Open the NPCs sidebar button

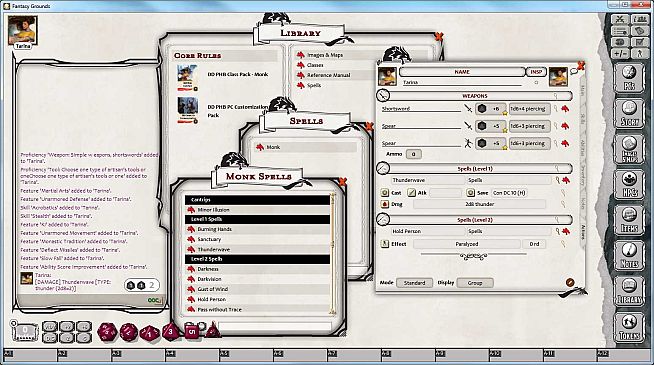pos(629,184)
